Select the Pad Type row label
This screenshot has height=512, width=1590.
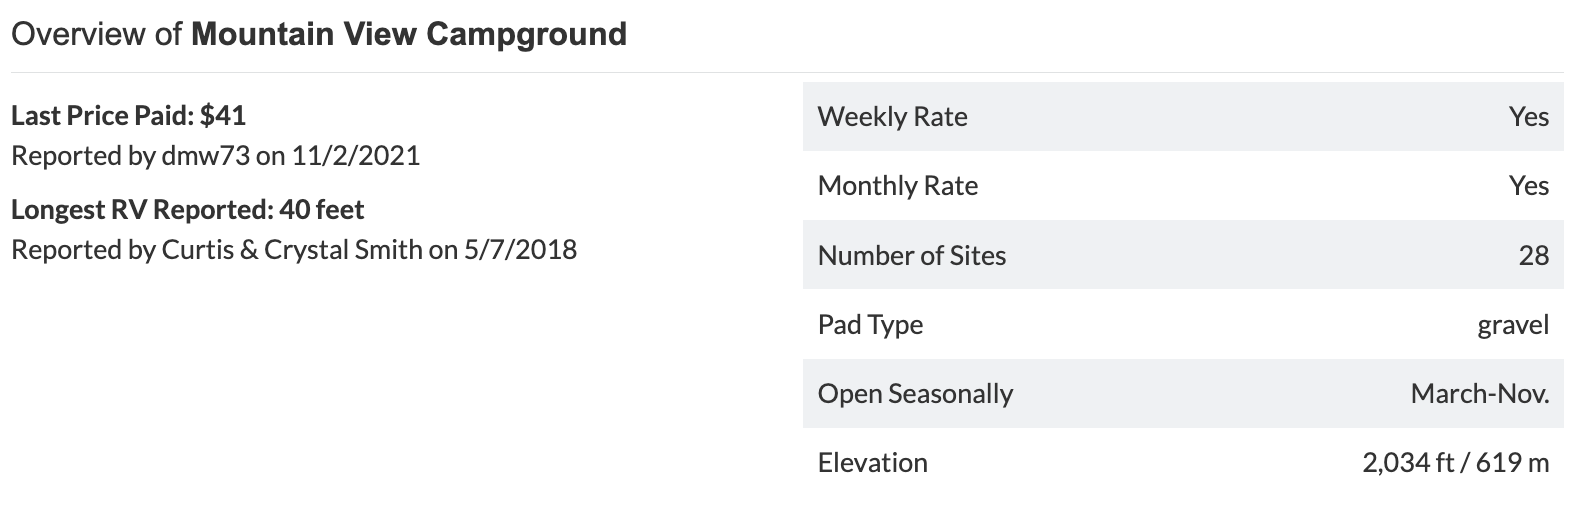tap(870, 325)
